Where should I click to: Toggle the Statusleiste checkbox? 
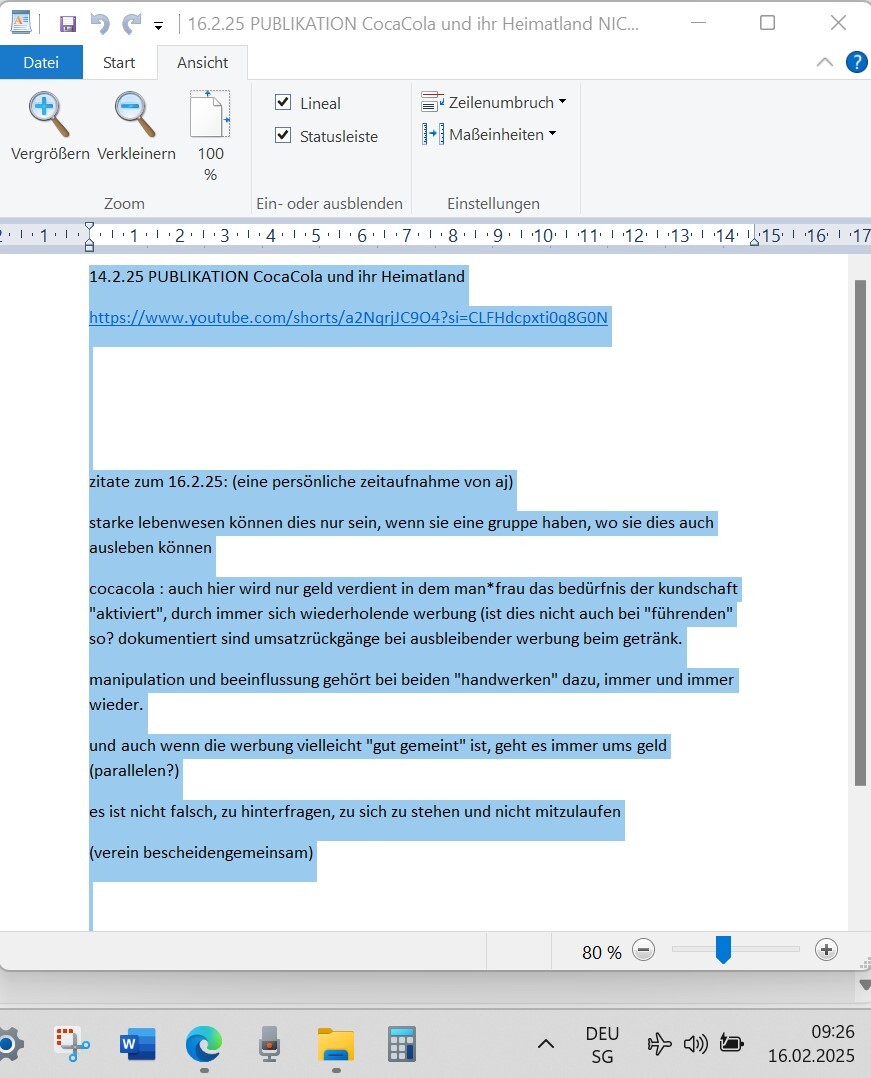(283, 135)
